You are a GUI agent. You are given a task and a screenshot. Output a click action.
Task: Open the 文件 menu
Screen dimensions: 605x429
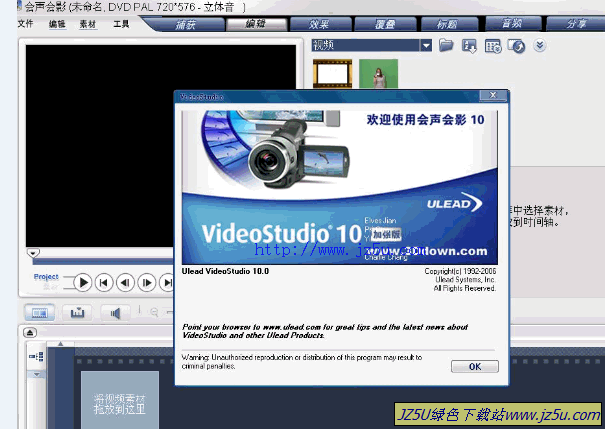[25, 24]
